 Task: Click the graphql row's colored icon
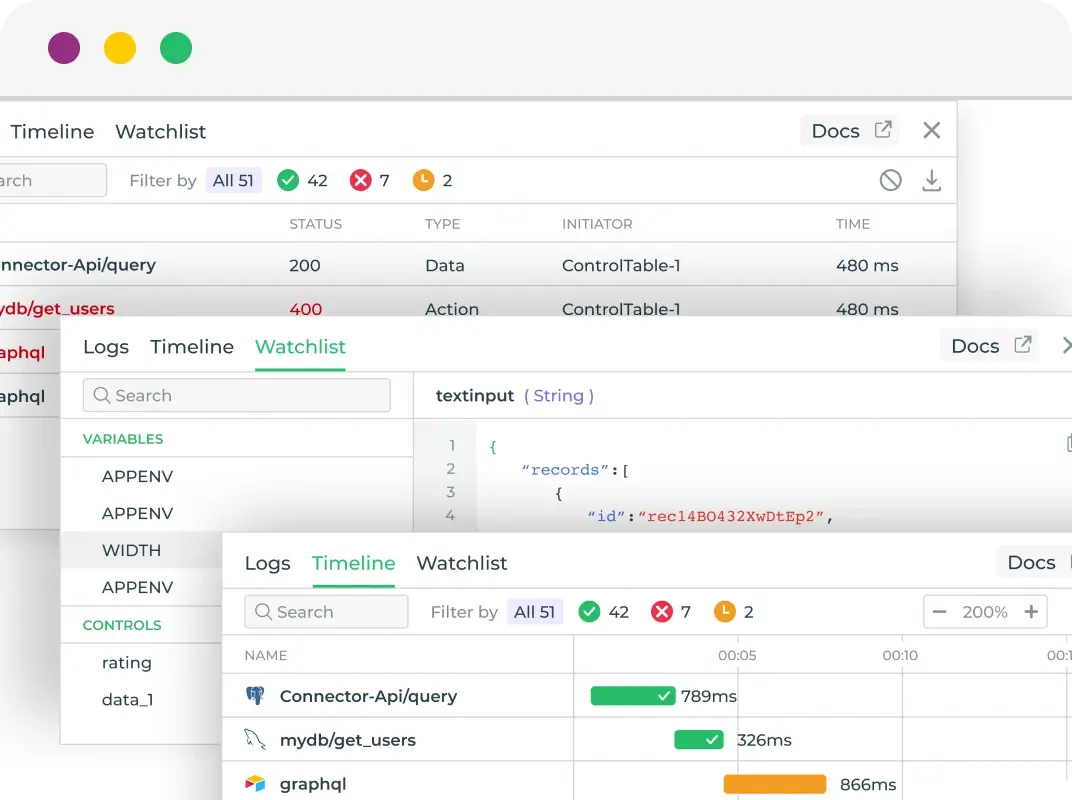pyautogui.click(x=256, y=784)
